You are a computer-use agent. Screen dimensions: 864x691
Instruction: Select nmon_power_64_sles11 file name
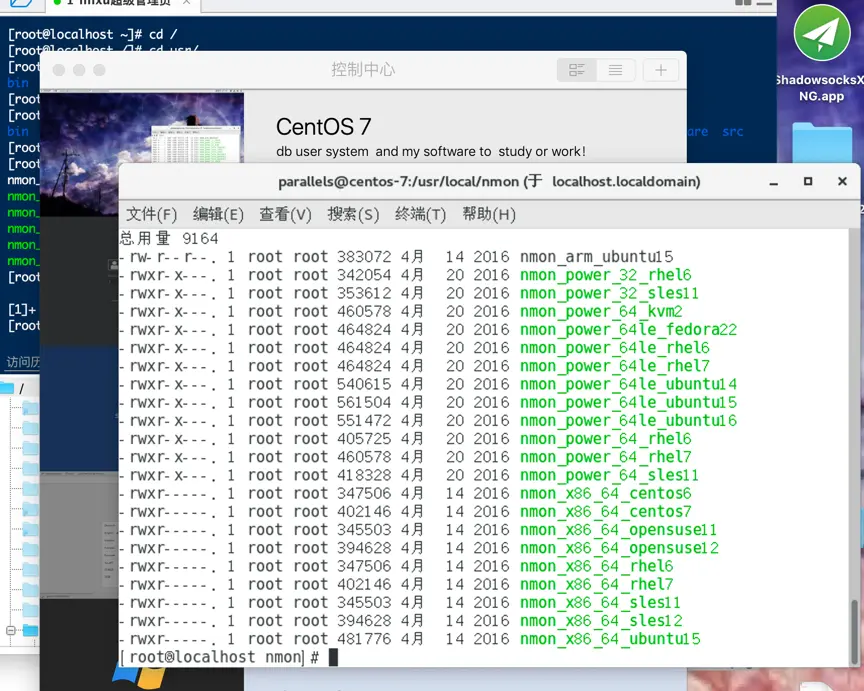pos(609,475)
